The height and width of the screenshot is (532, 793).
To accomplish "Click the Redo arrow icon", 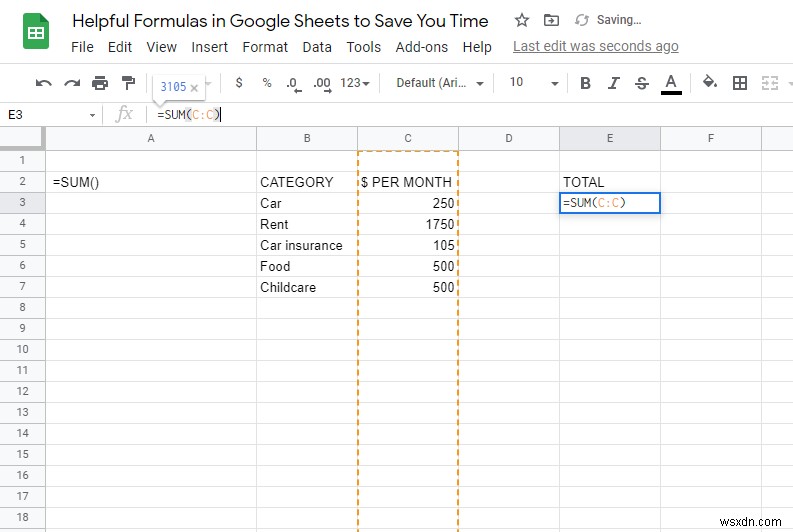I will (72, 83).
